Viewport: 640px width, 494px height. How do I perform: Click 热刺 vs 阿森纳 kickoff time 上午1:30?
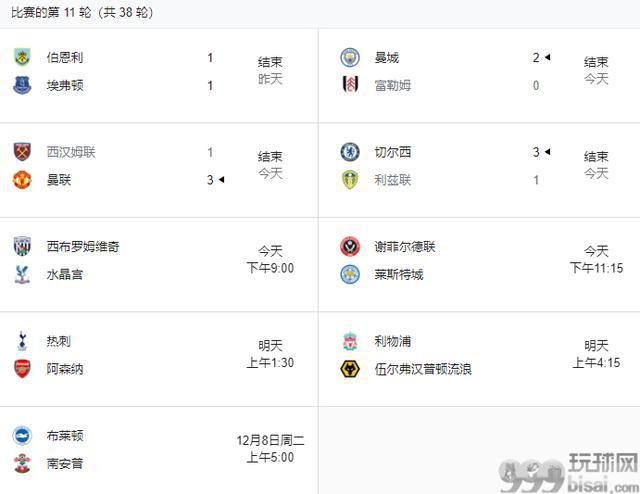click(x=270, y=363)
